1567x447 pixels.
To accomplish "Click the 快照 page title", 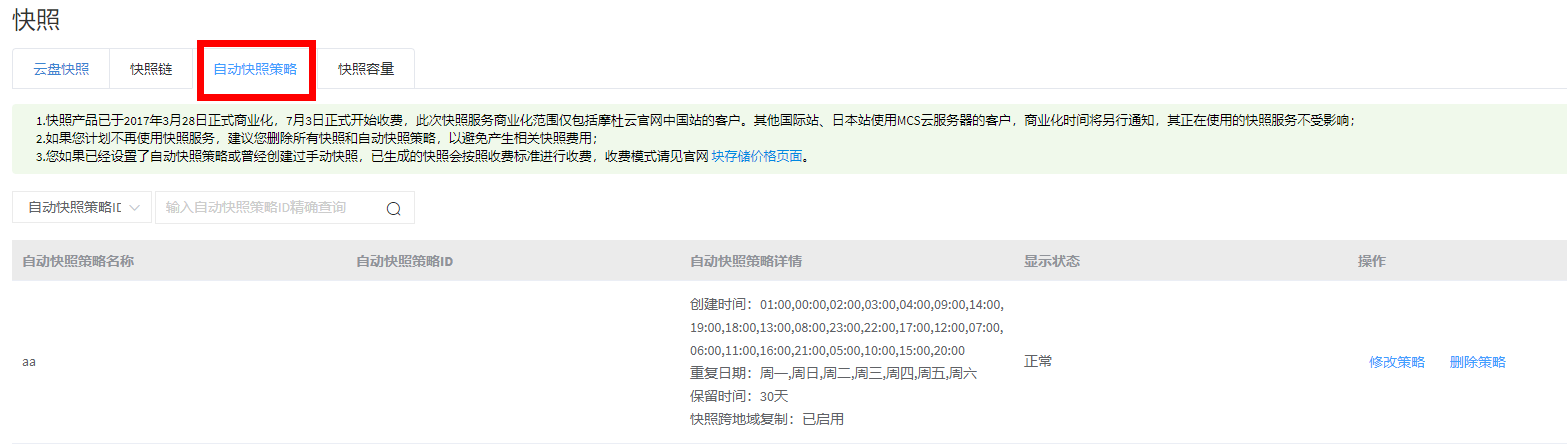I will pyautogui.click(x=36, y=20).
